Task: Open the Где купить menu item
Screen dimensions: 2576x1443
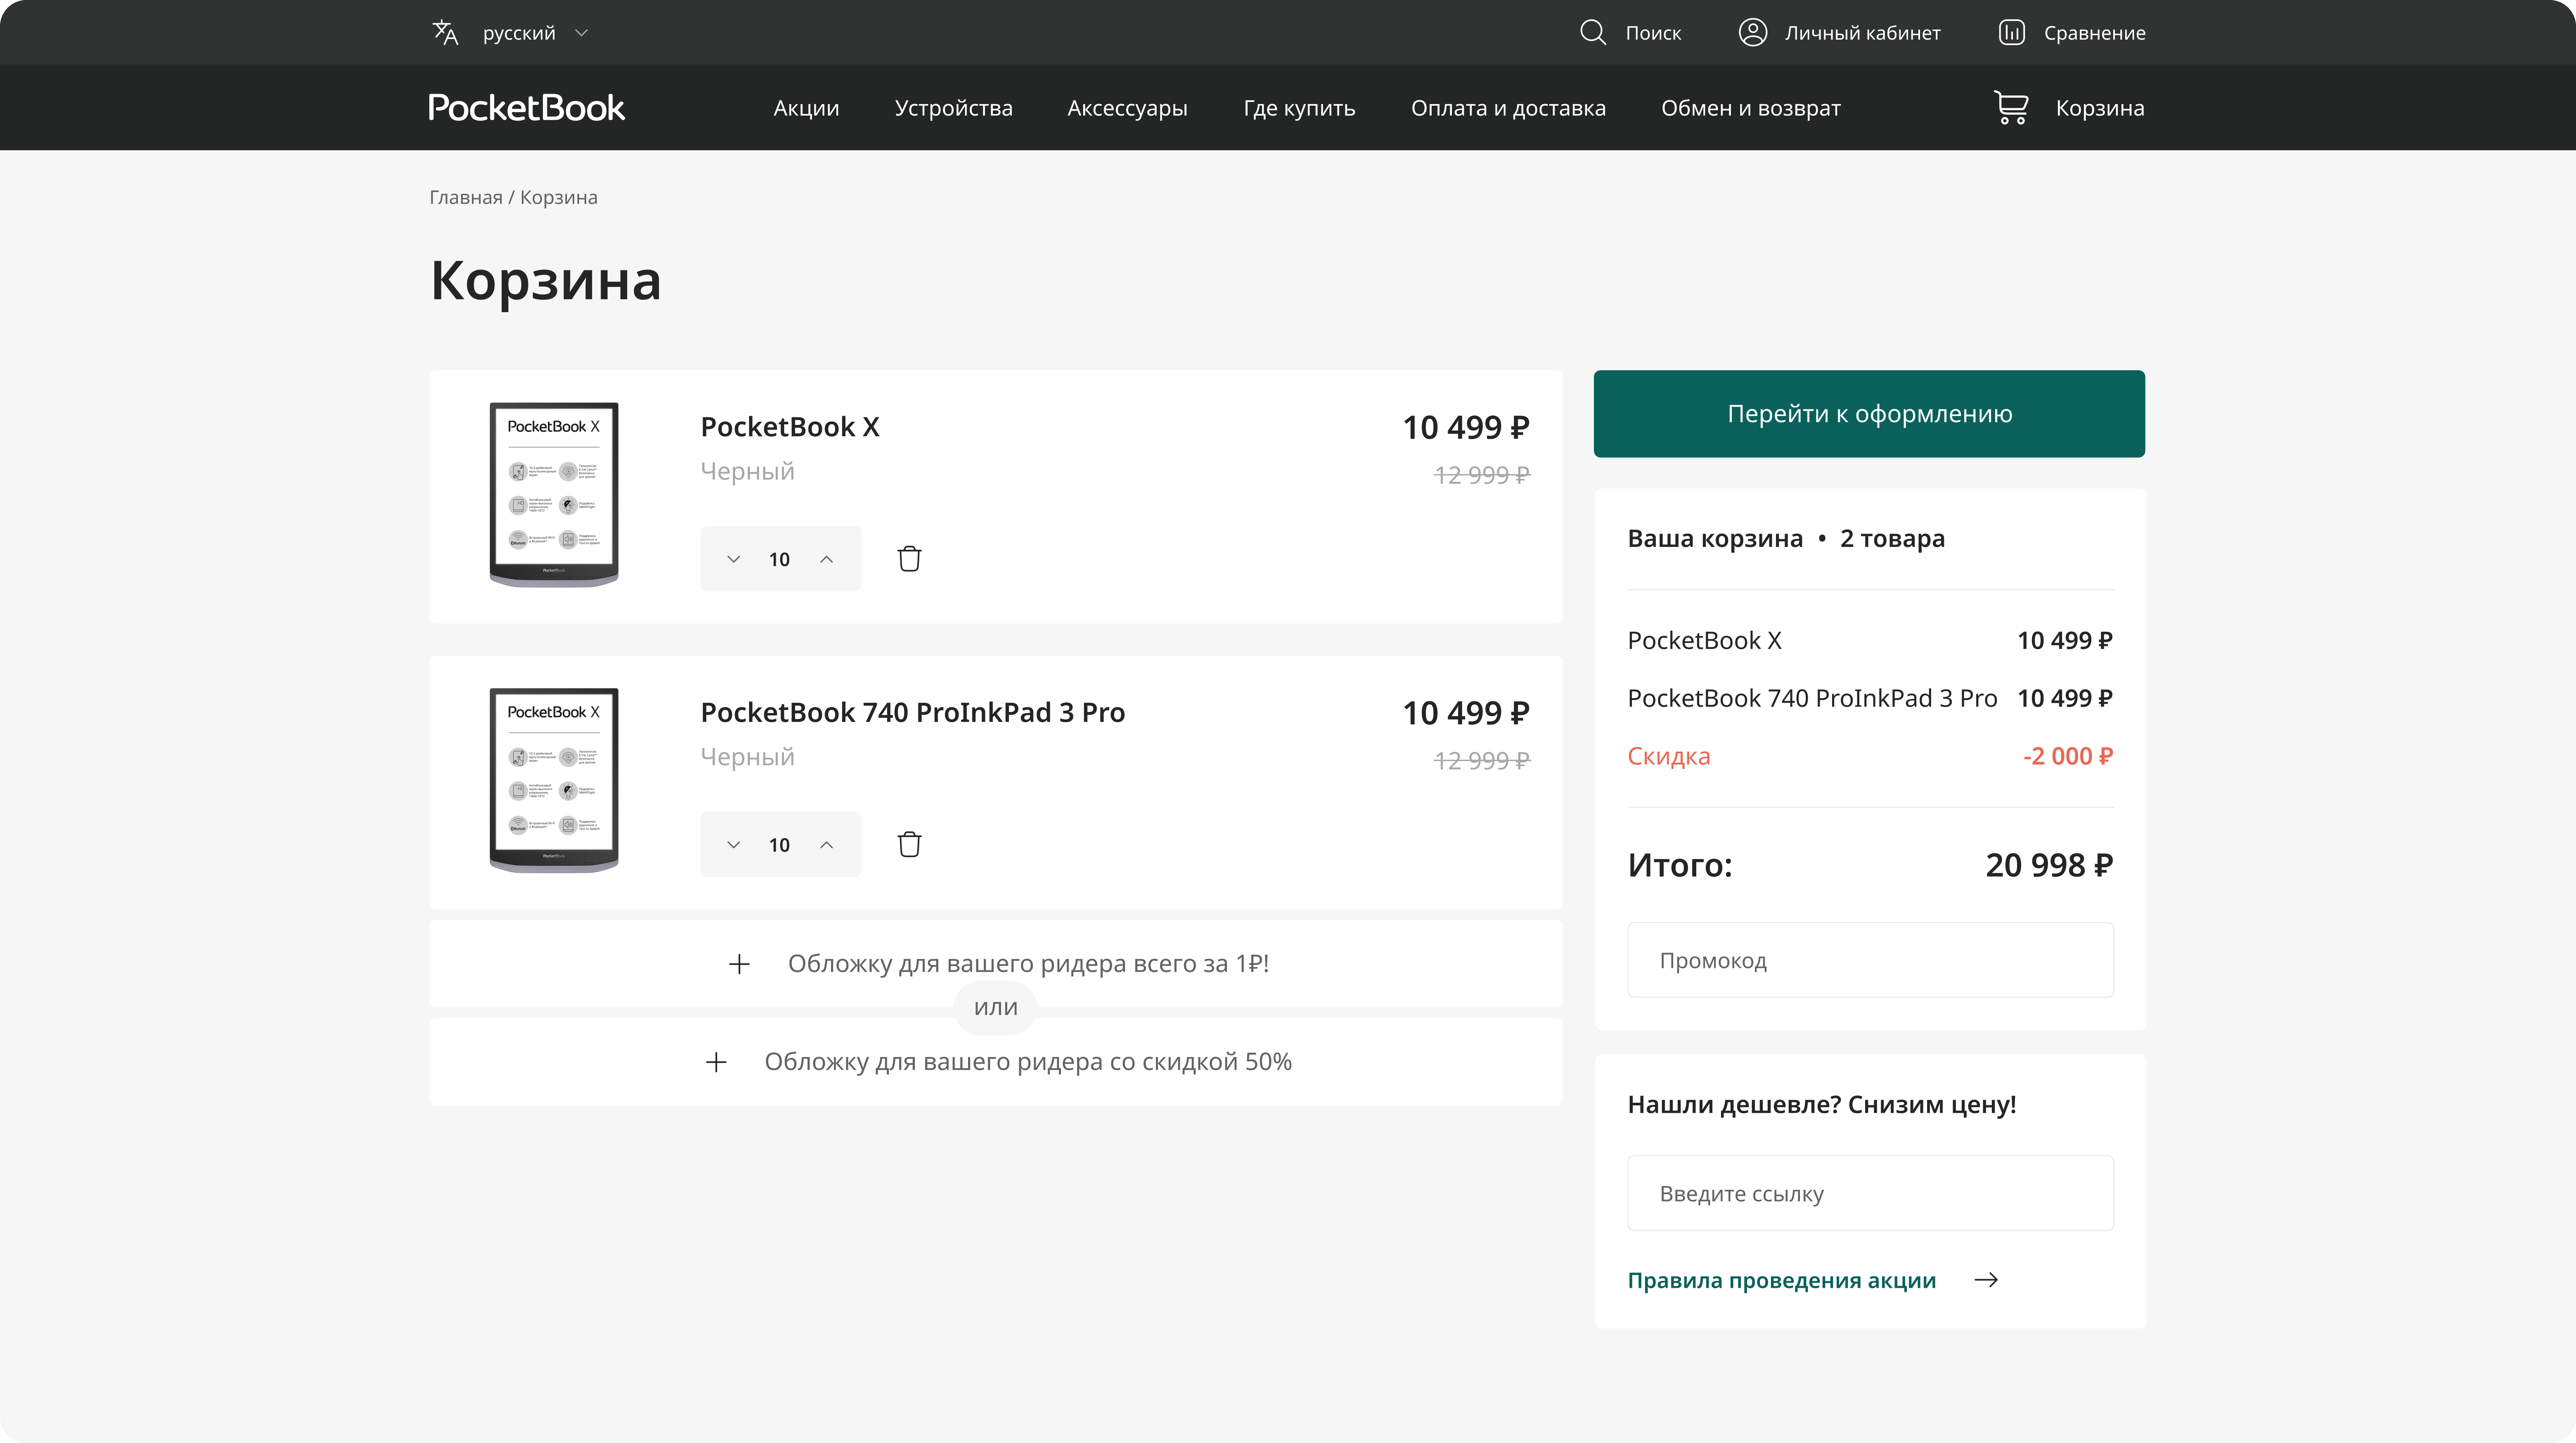Action: click(x=1300, y=108)
